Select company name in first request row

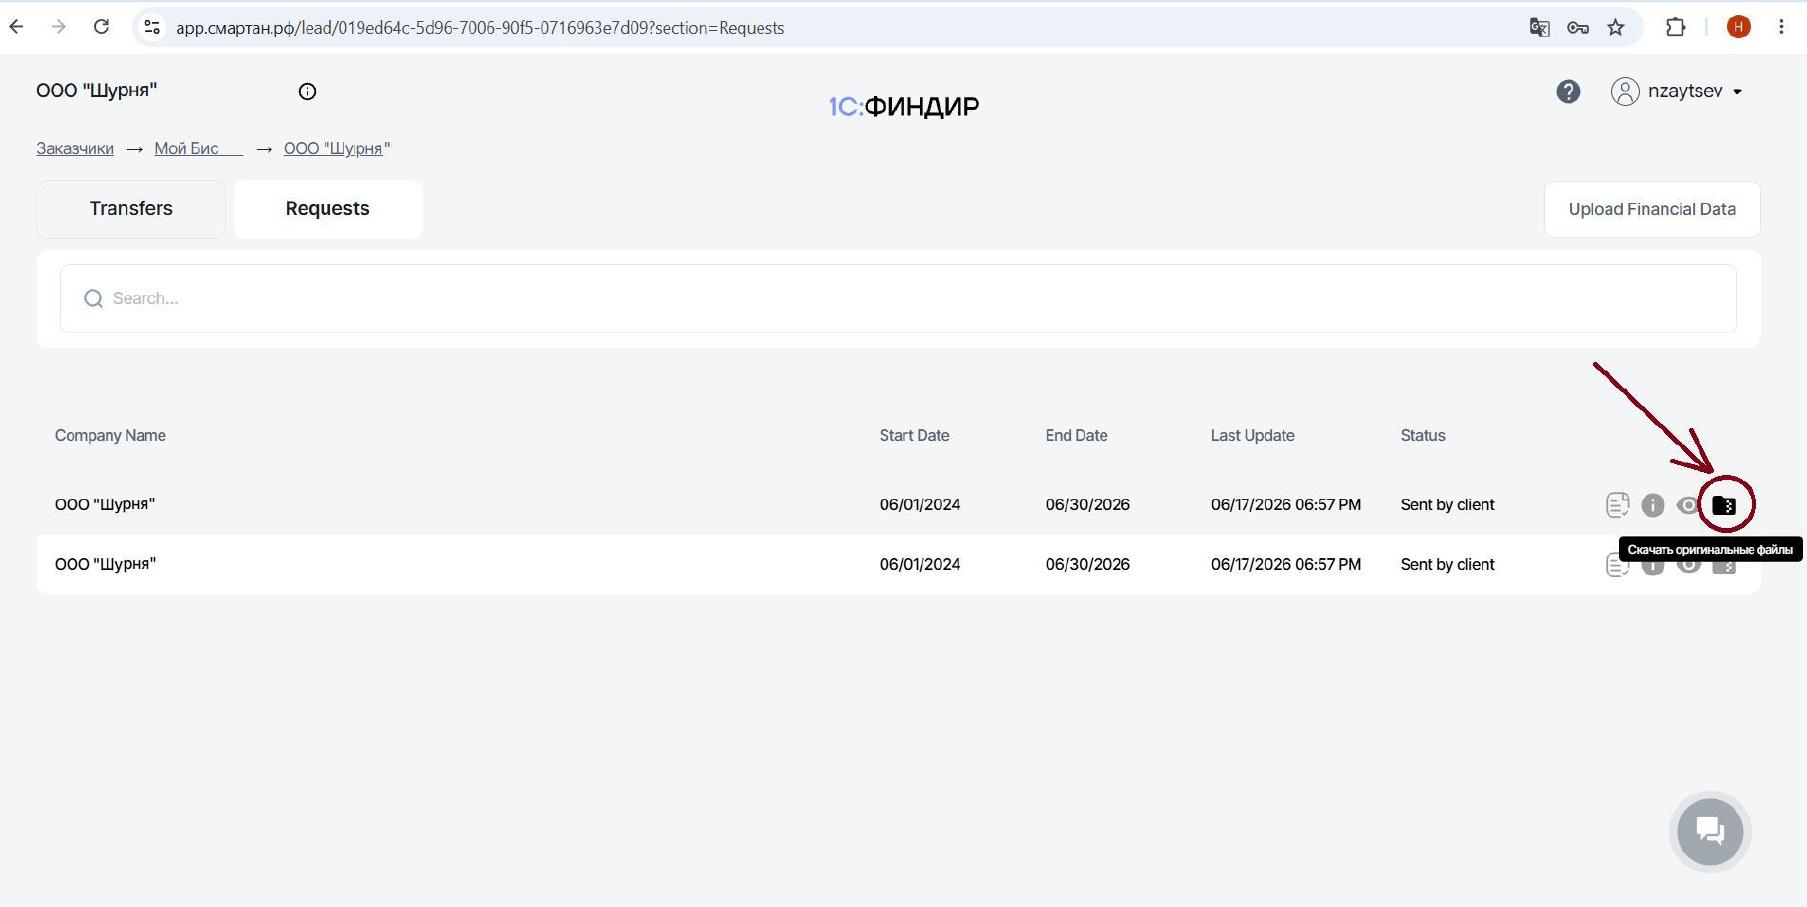point(105,504)
